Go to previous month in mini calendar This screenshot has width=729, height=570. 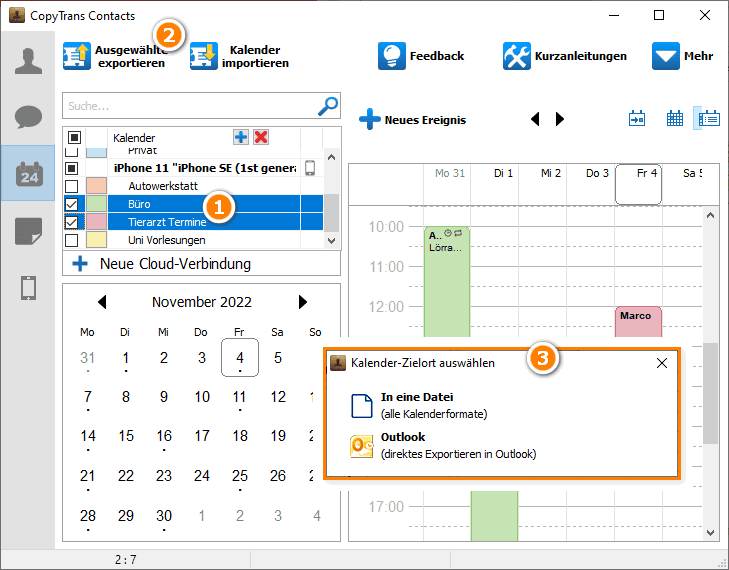pyautogui.click(x=102, y=302)
